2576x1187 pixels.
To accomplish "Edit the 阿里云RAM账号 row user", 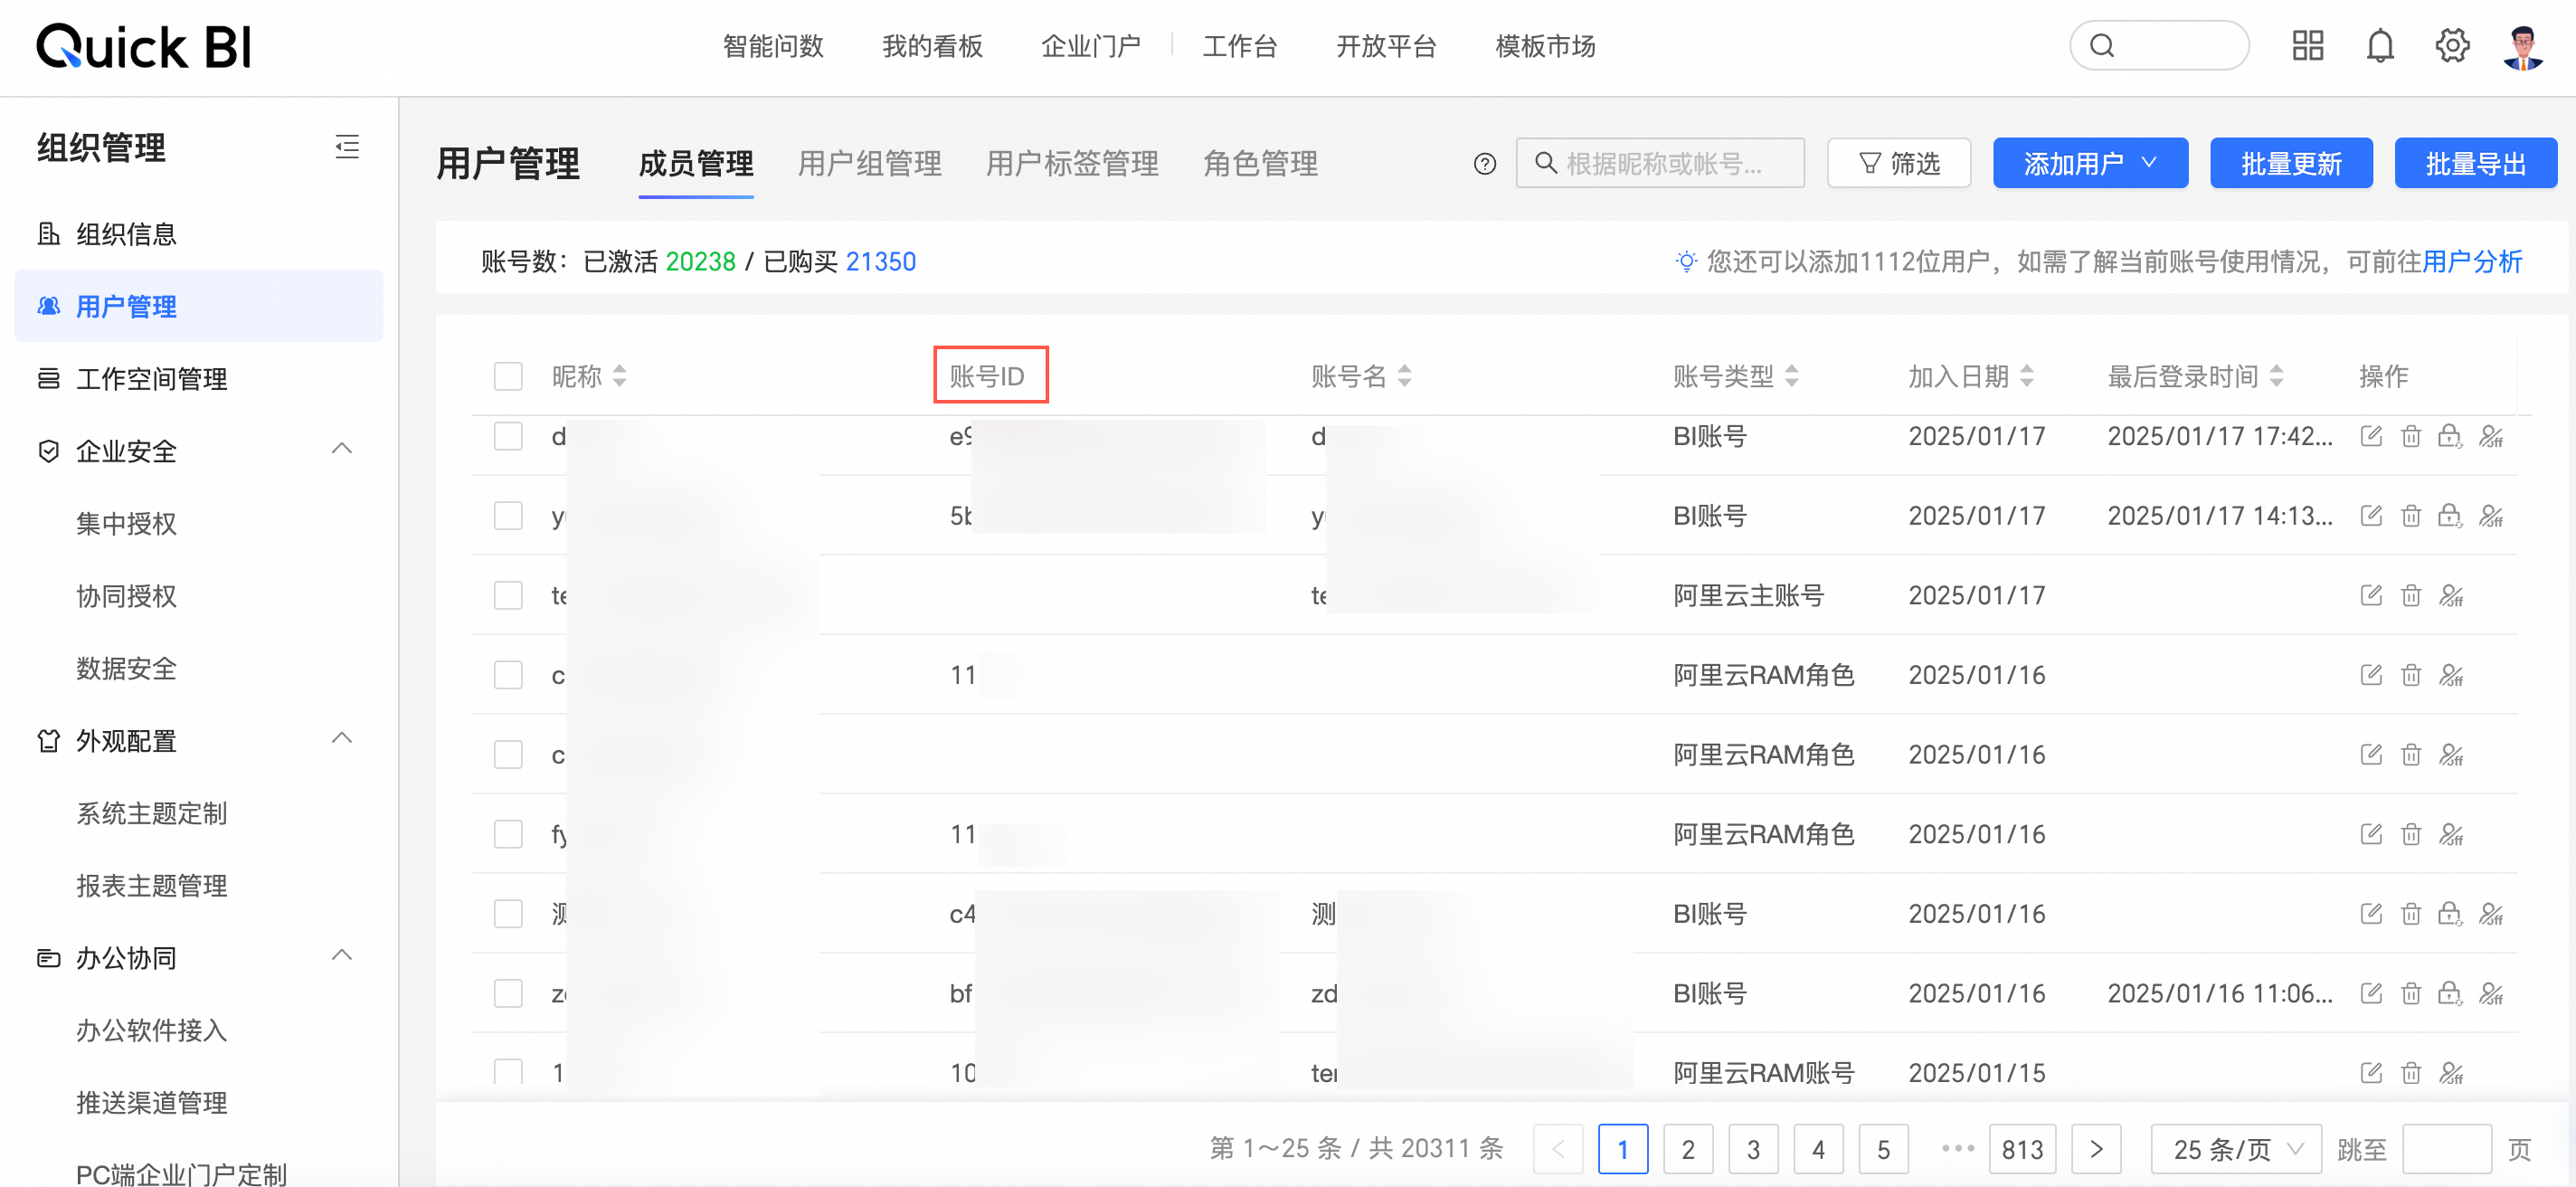I will [x=2371, y=1073].
